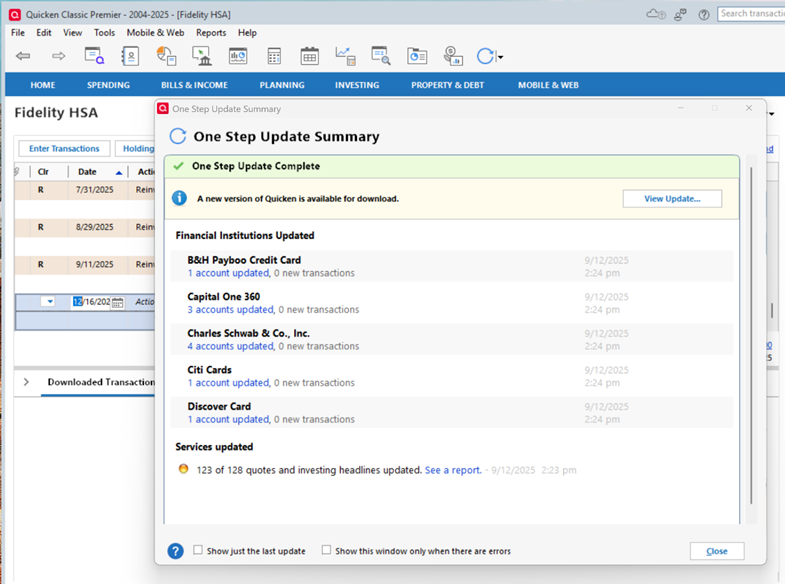
Task: Switch to the MOBILE & WEB tab
Action: pos(548,85)
